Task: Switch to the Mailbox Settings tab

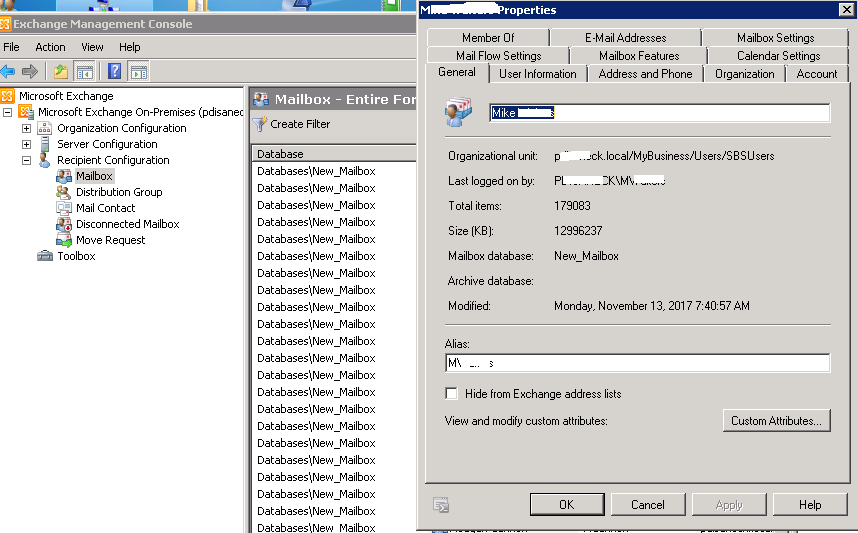Action: point(775,38)
